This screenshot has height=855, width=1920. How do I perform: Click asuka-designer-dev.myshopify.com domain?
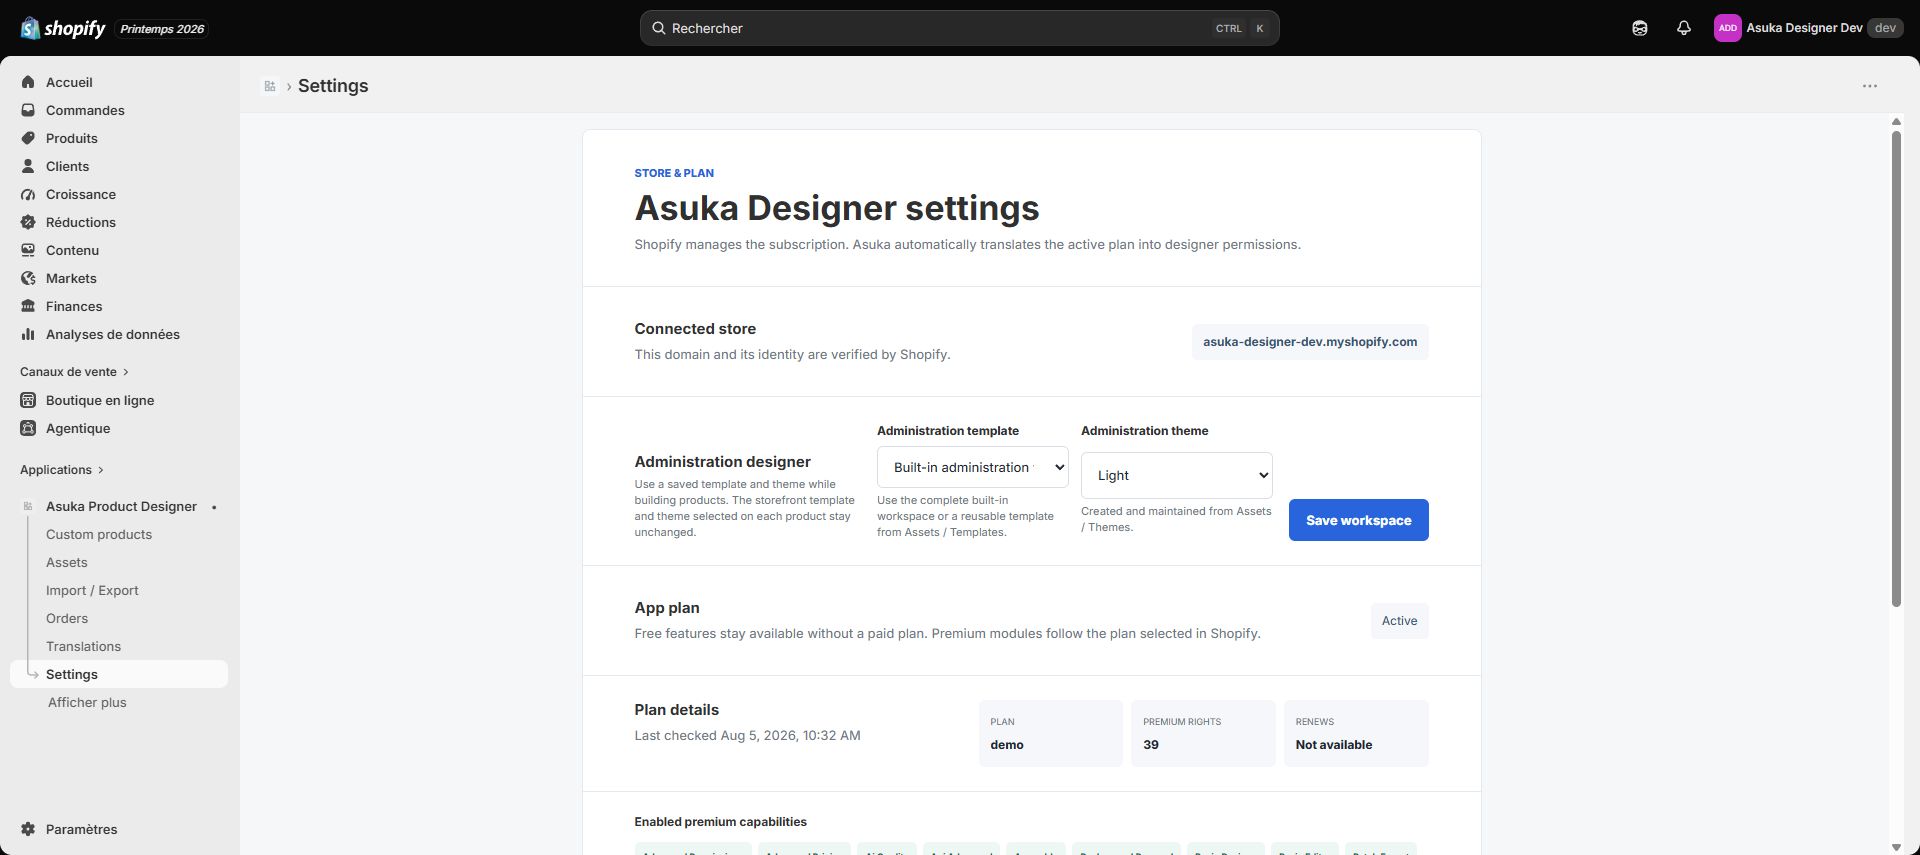(x=1310, y=342)
